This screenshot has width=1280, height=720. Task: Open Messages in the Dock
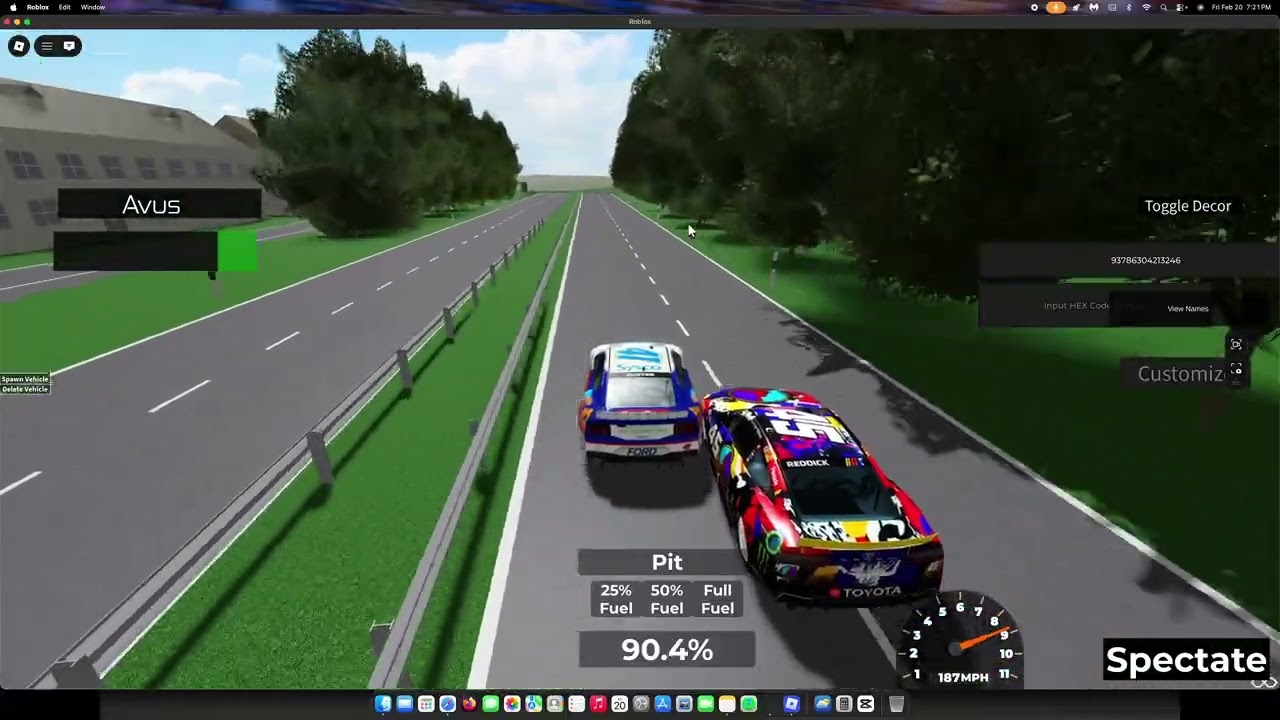pyautogui.click(x=490, y=704)
